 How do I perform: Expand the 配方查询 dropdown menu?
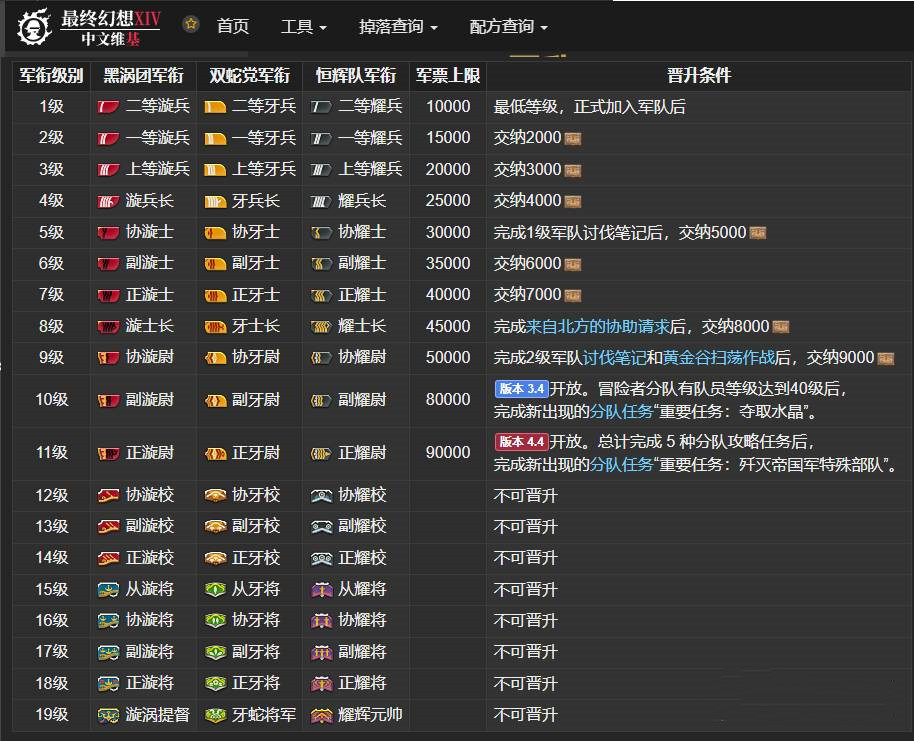(x=508, y=27)
